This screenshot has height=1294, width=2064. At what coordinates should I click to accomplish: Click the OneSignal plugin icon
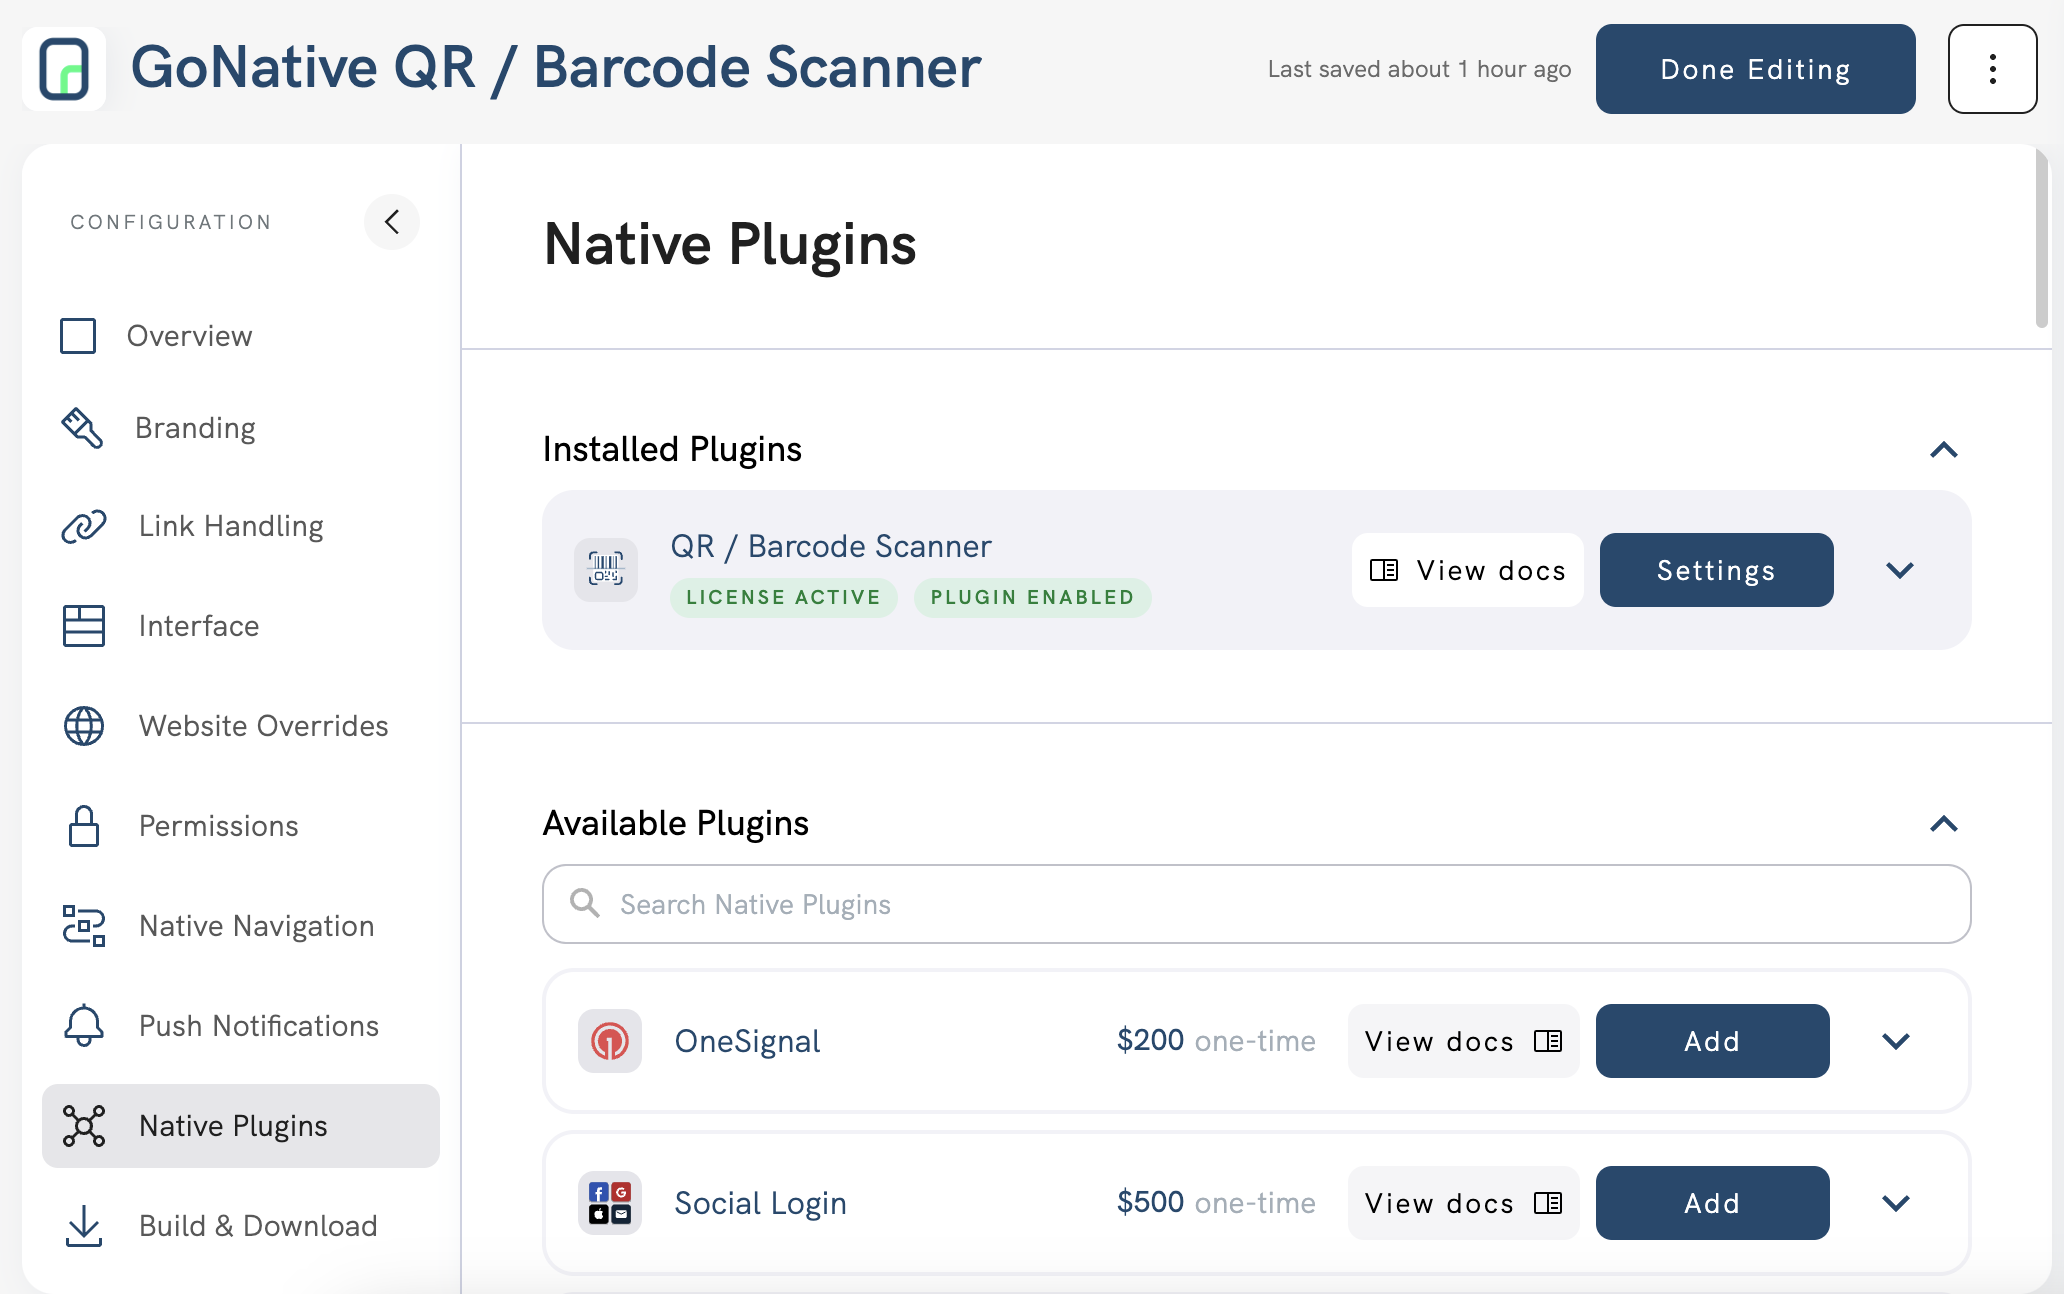coord(610,1041)
